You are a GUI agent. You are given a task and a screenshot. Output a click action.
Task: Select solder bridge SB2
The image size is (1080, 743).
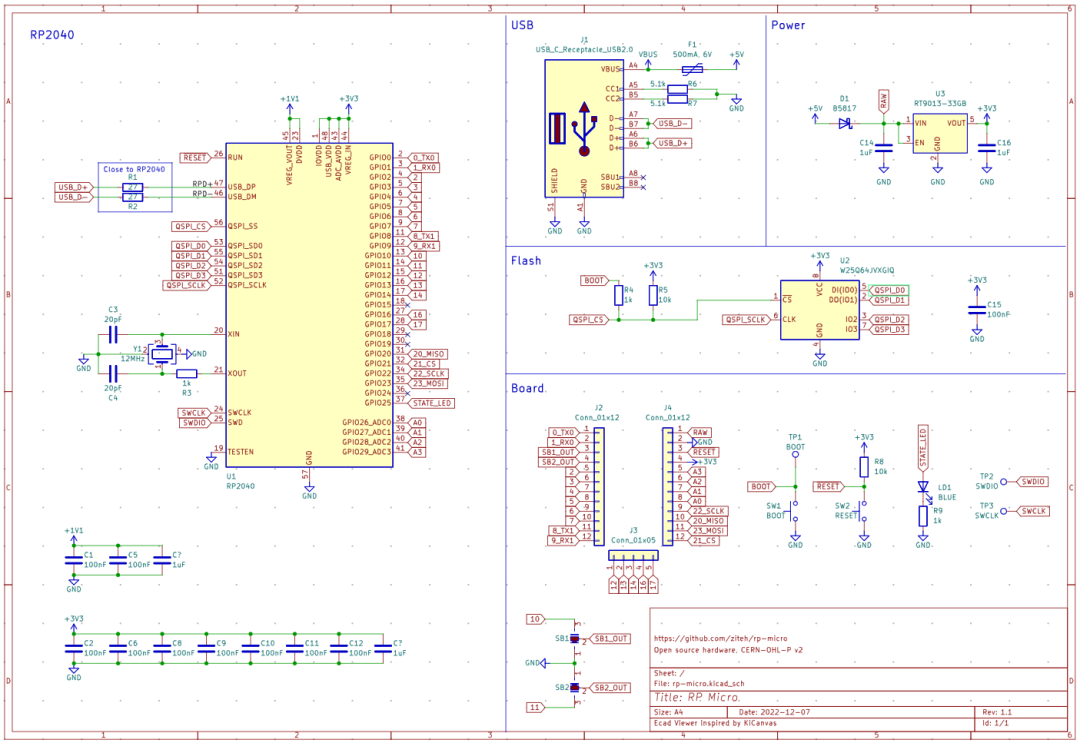coord(575,688)
